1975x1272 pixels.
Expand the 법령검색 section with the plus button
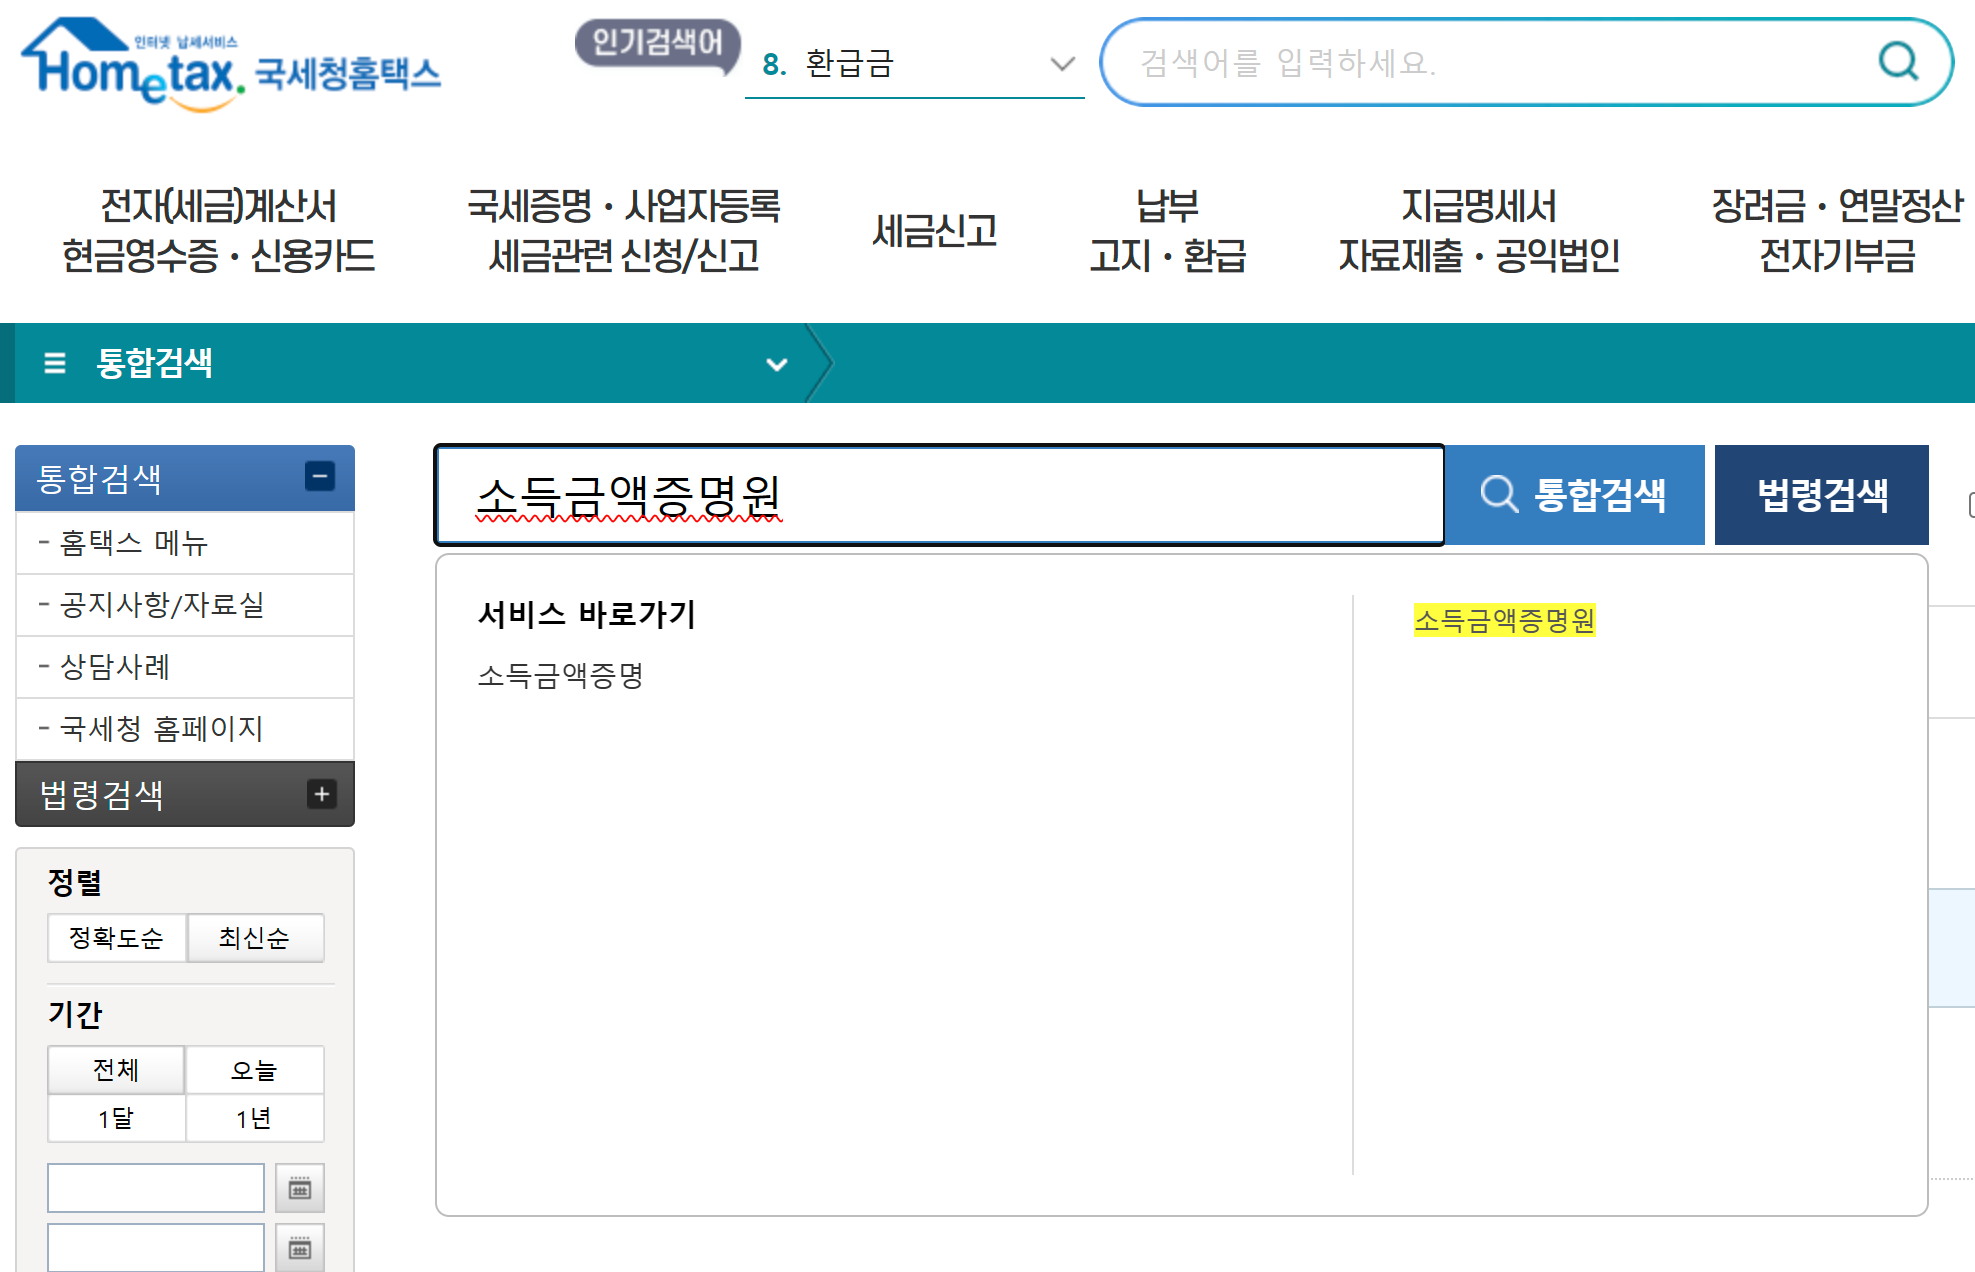(x=321, y=793)
